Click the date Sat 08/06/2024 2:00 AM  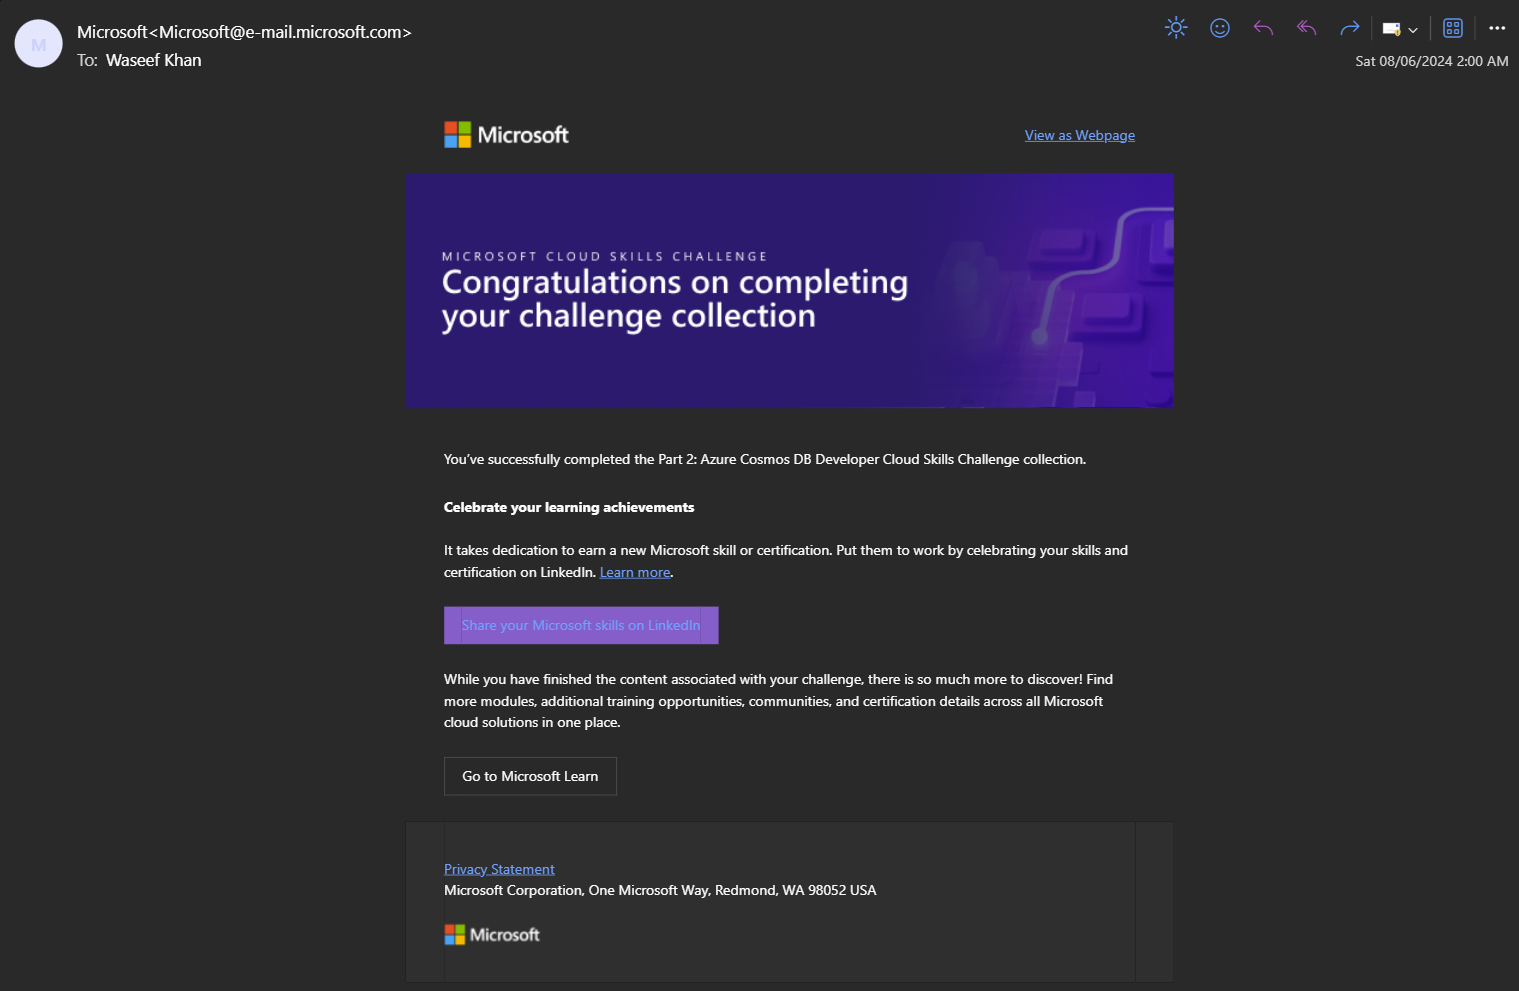tap(1431, 61)
